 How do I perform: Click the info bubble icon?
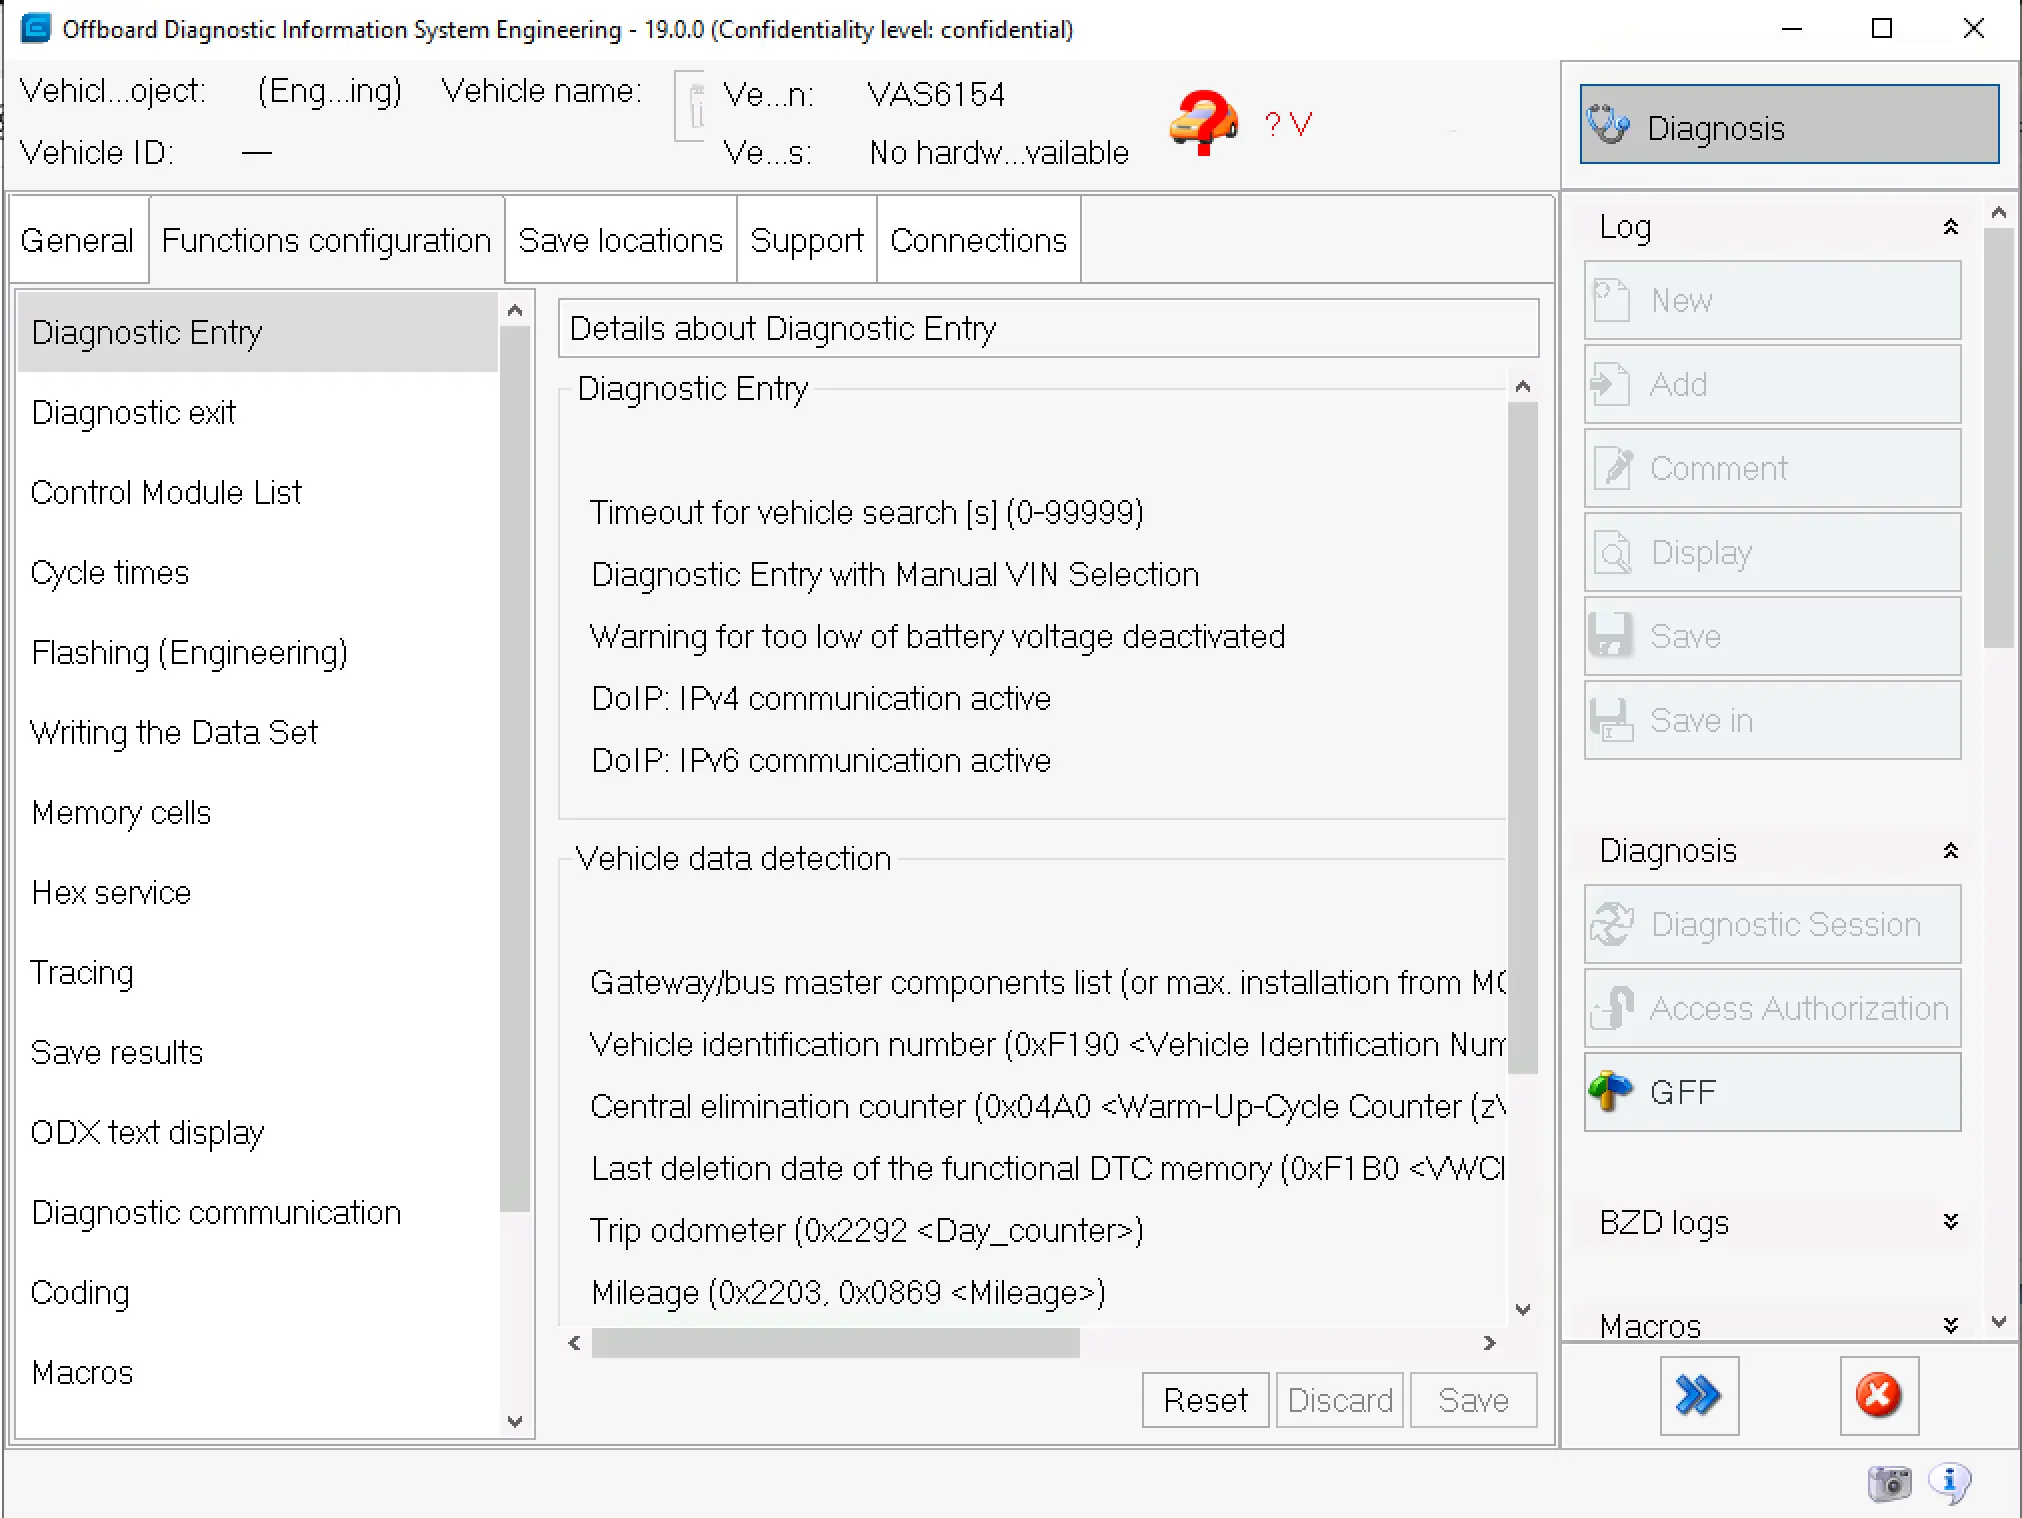pyautogui.click(x=1949, y=1481)
